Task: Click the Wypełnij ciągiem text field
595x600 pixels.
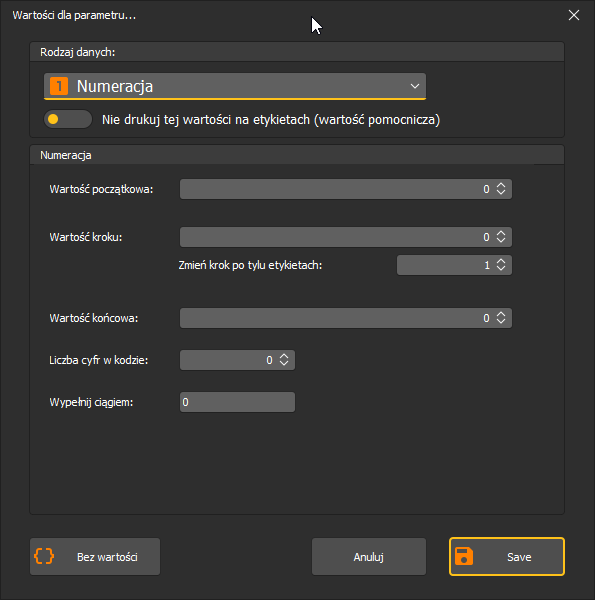Action: point(237,402)
